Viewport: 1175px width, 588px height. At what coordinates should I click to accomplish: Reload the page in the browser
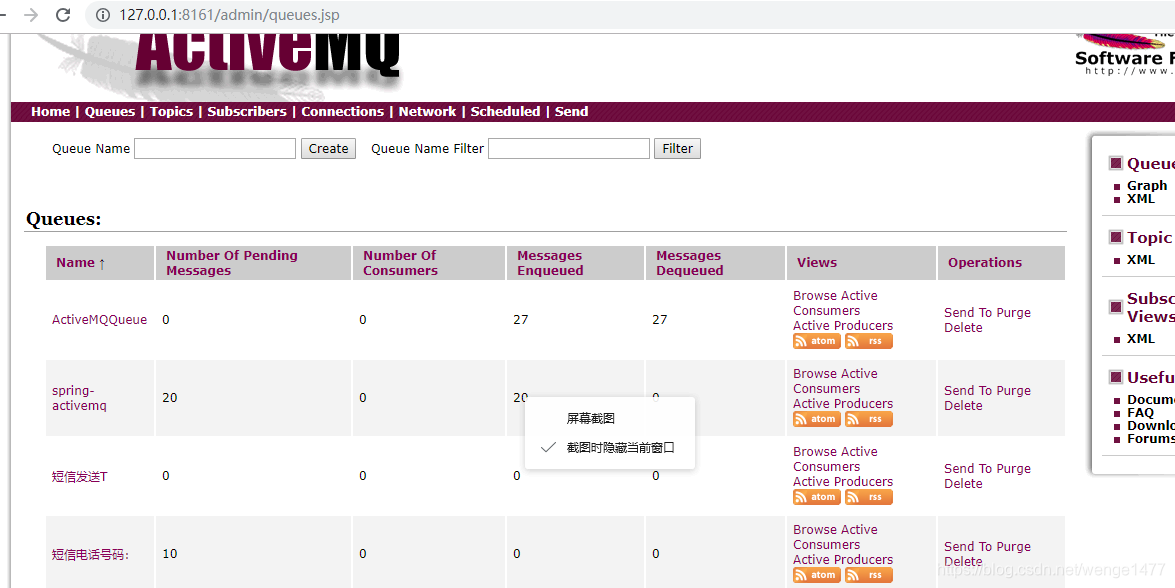pos(63,15)
